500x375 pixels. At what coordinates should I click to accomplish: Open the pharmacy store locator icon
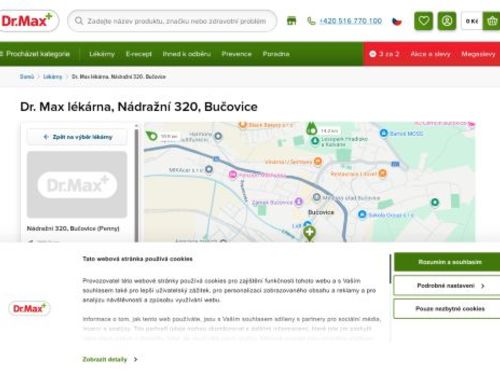tap(291, 21)
